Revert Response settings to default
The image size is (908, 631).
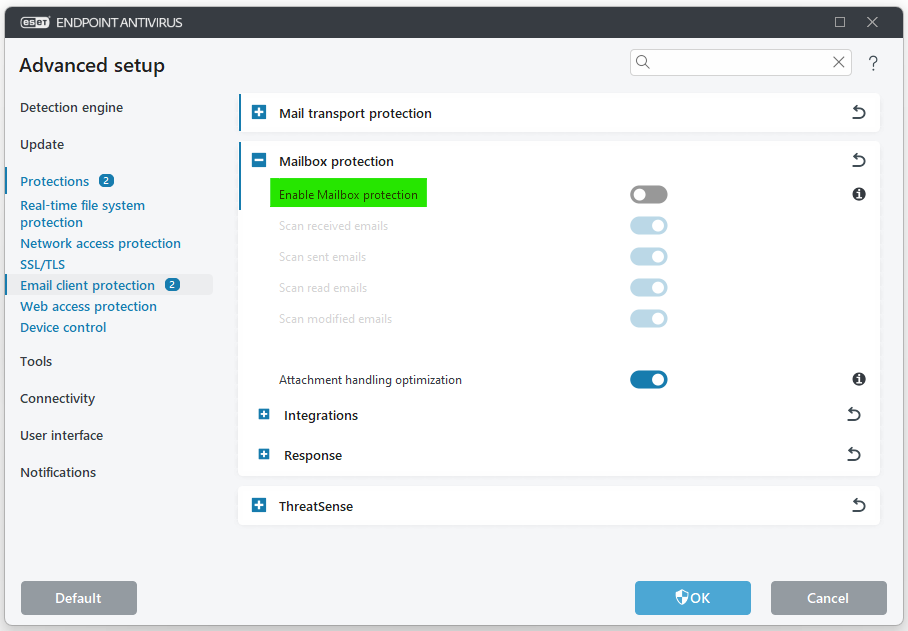(x=854, y=454)
